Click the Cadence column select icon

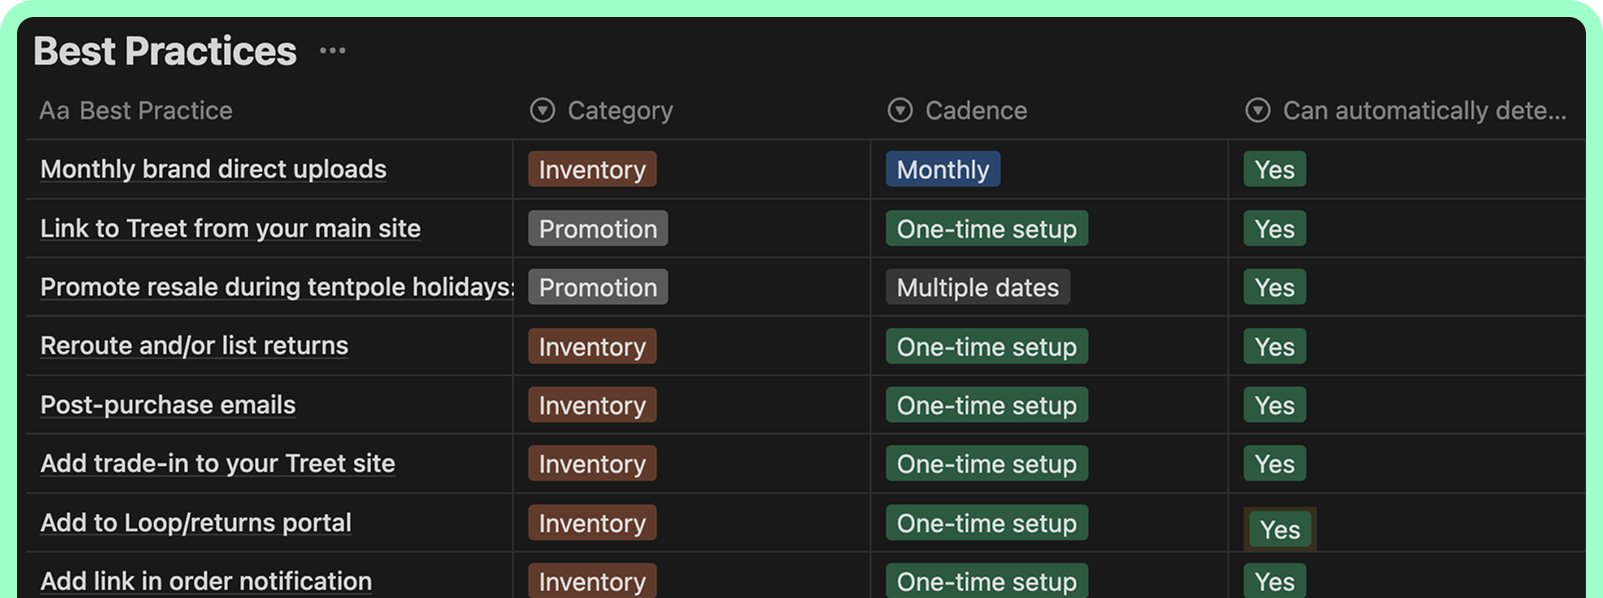[x=900, y=110]
